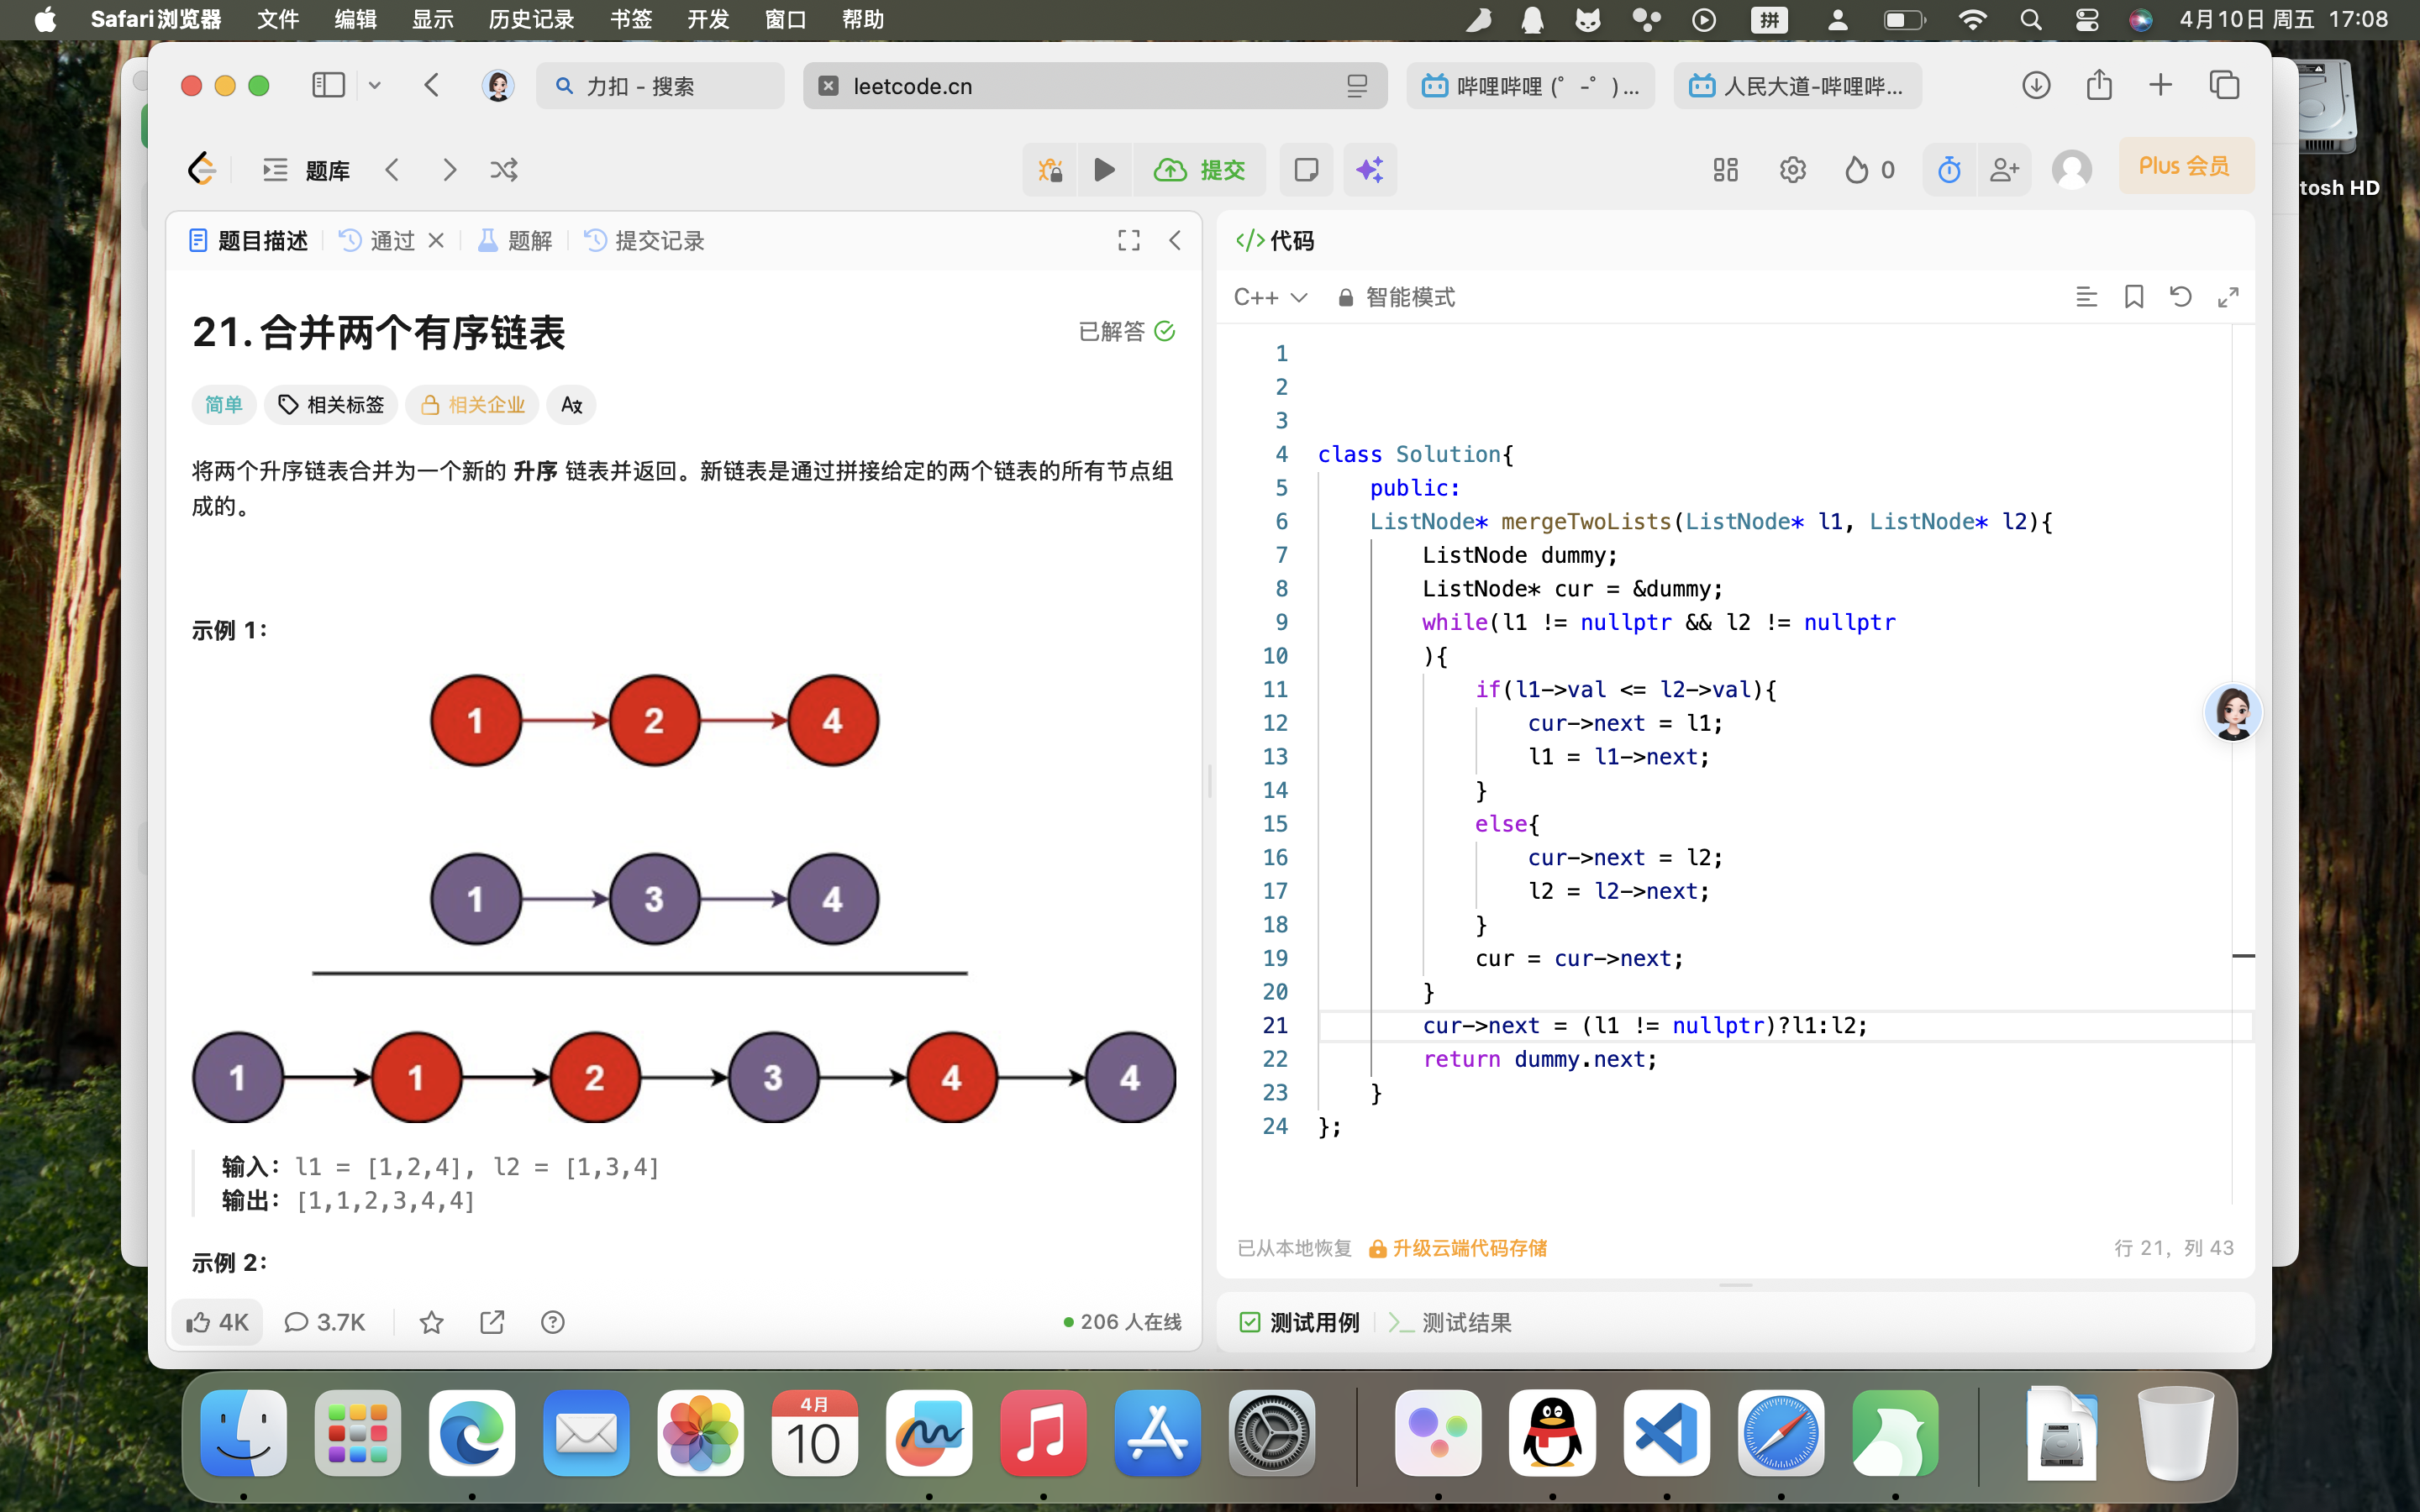This screenshot has width=2420, height=1512.
Task: Expand the sidebar options chevron in Safari
Action: point(375,86)
